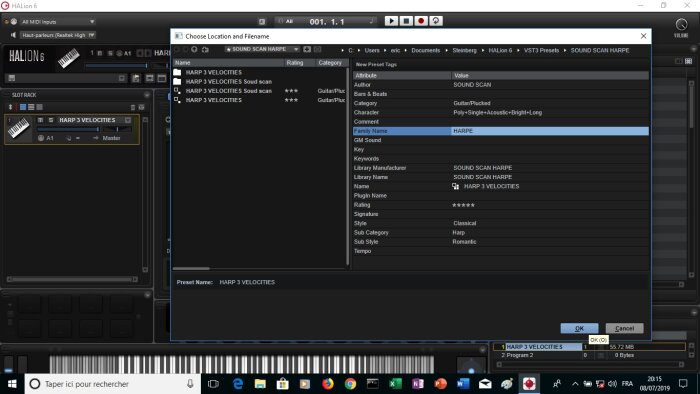Click the Rating column header
This screenshot has width=700, height=394.
pos(295,63)
